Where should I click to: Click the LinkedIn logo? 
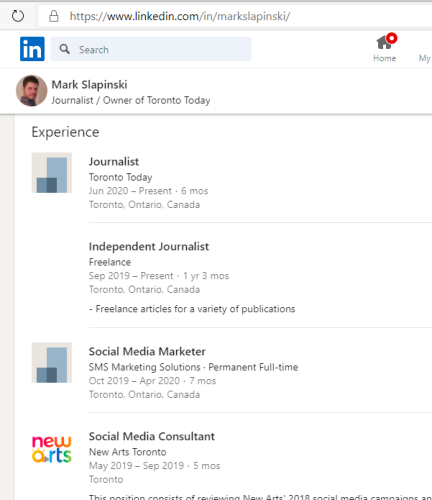(32, 49)
